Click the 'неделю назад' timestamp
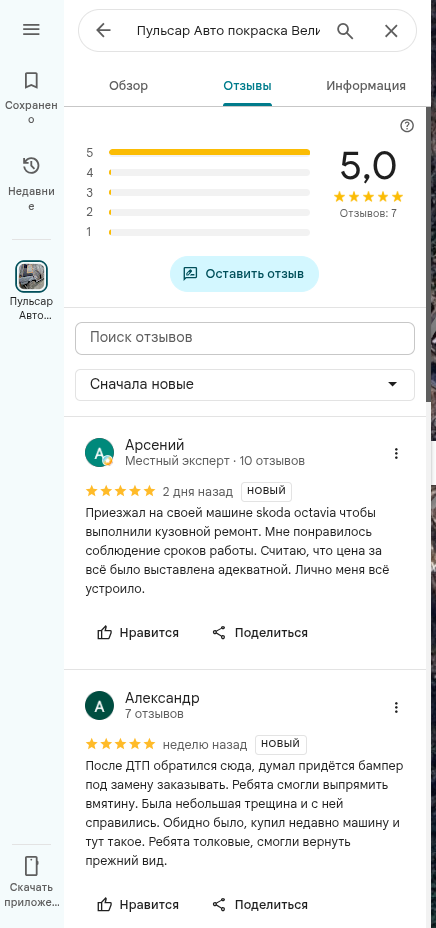The height and width of the screenshot is (928, 436). [205, 745]
